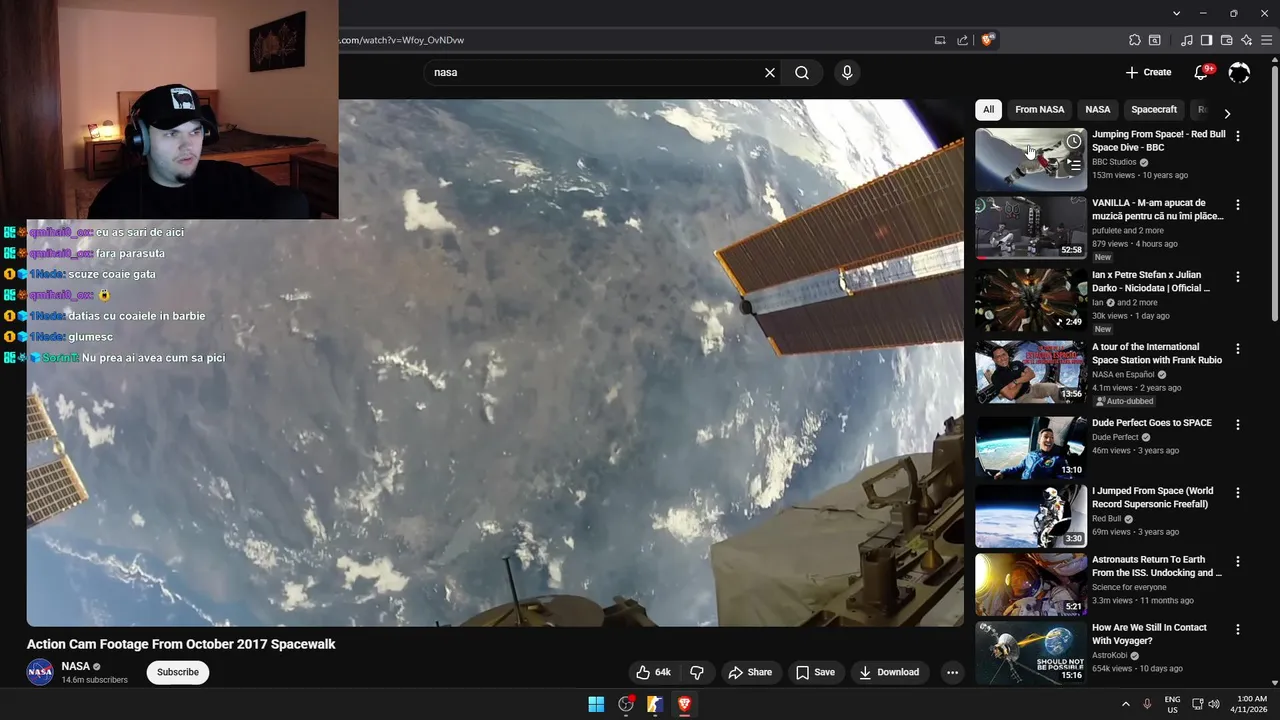Open the NASA channel name link
Image resolution: width=1280 pixels, height=720 pixels.
tap(76, 666)
